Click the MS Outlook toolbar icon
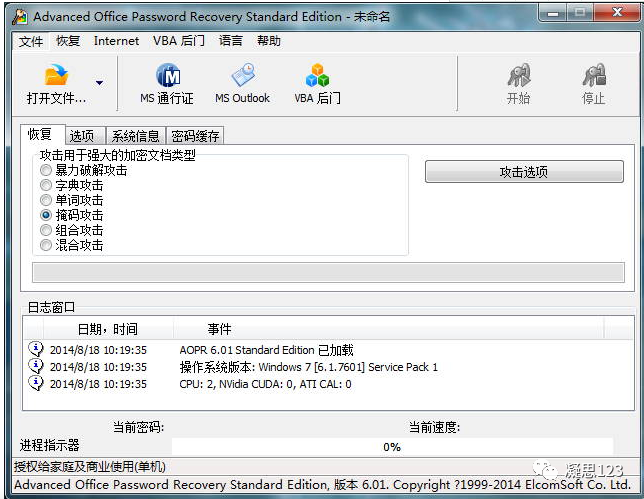 (243, 75)
